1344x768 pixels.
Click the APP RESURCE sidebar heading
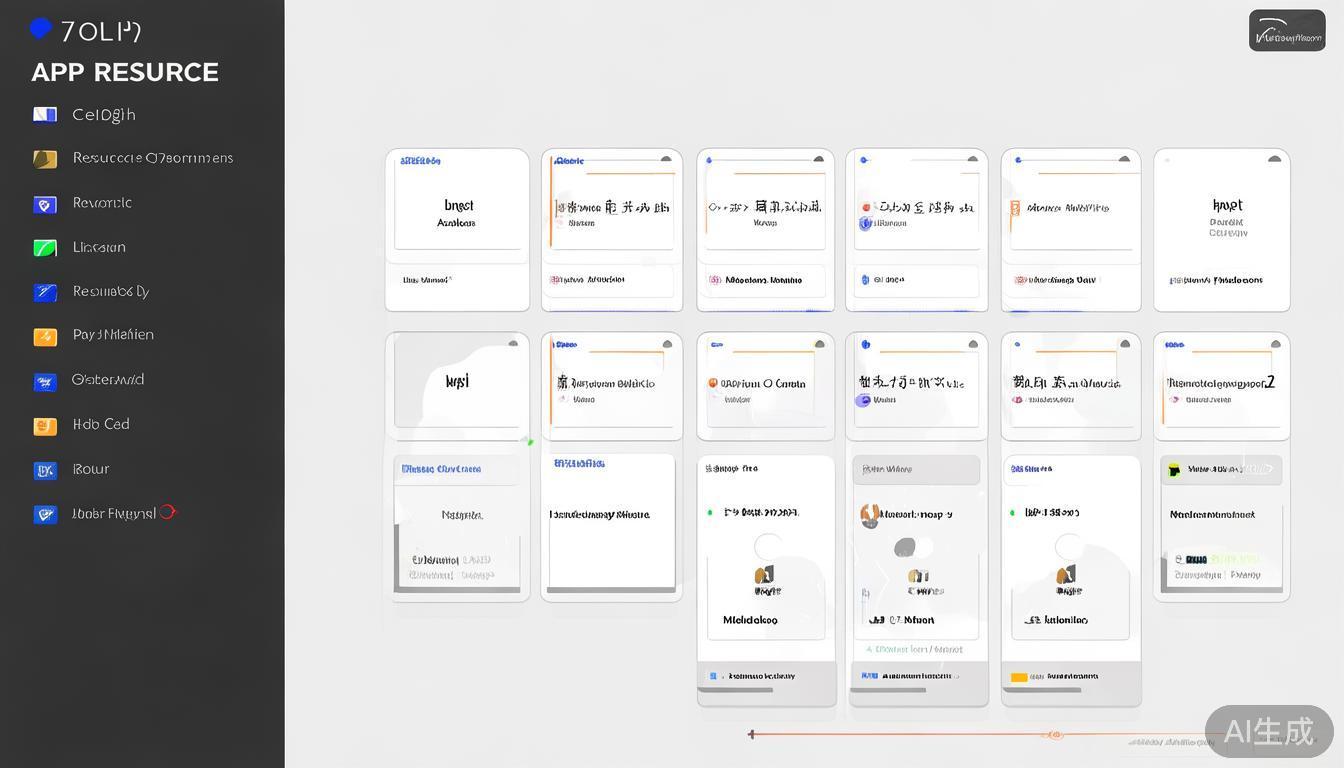pos(125,72)
